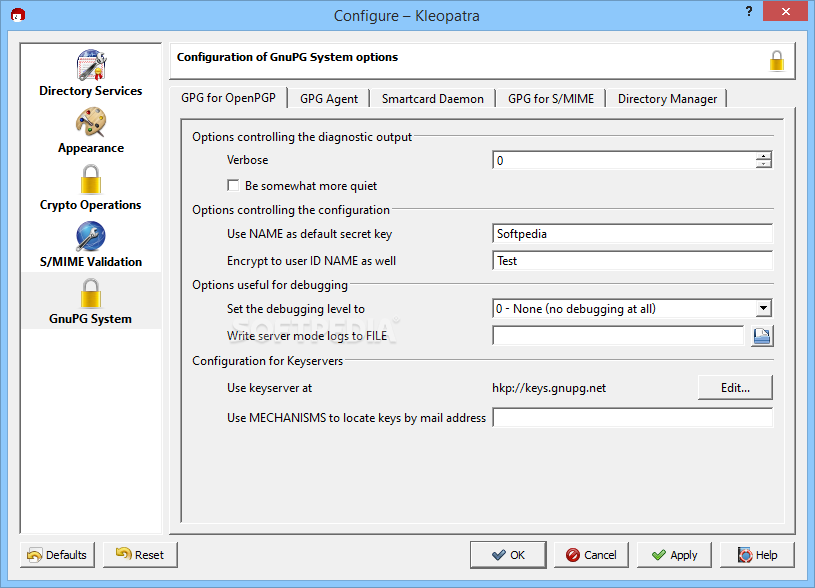
Task: Click the Encrypt to user ID field containing Test
Action: pos(633,261)
